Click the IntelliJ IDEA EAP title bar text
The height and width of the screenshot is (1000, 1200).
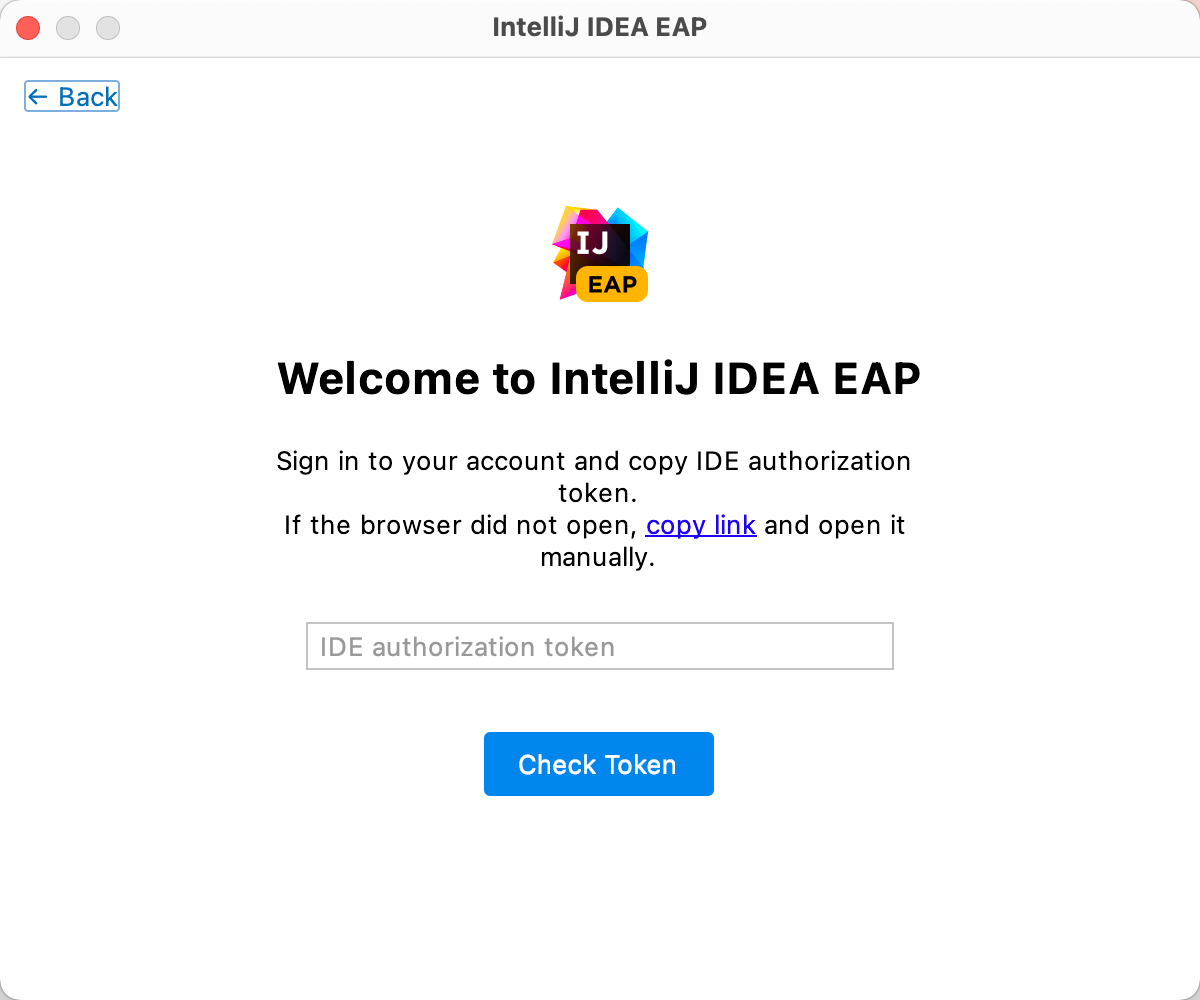pyautogui.click(x=598, y=27)
